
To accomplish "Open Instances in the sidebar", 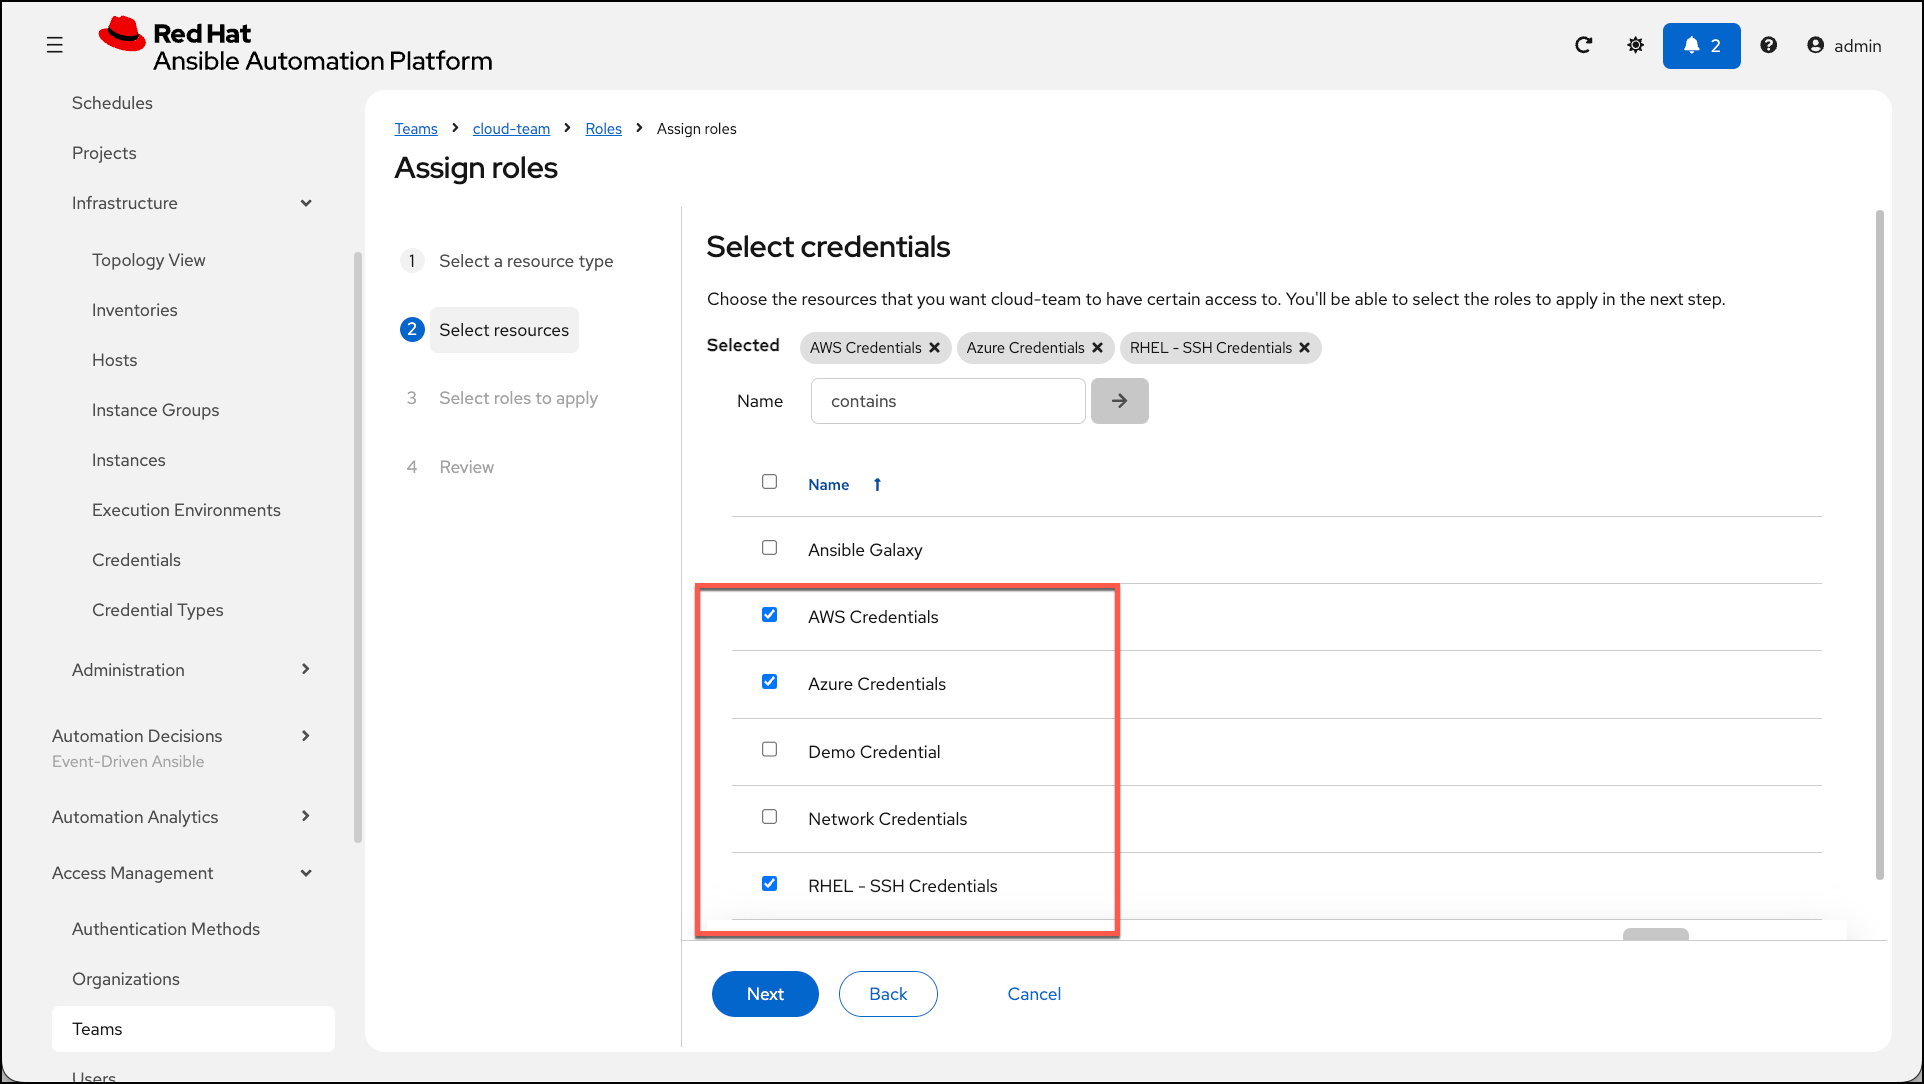I will pyautogui.click(x=129, y=460).
